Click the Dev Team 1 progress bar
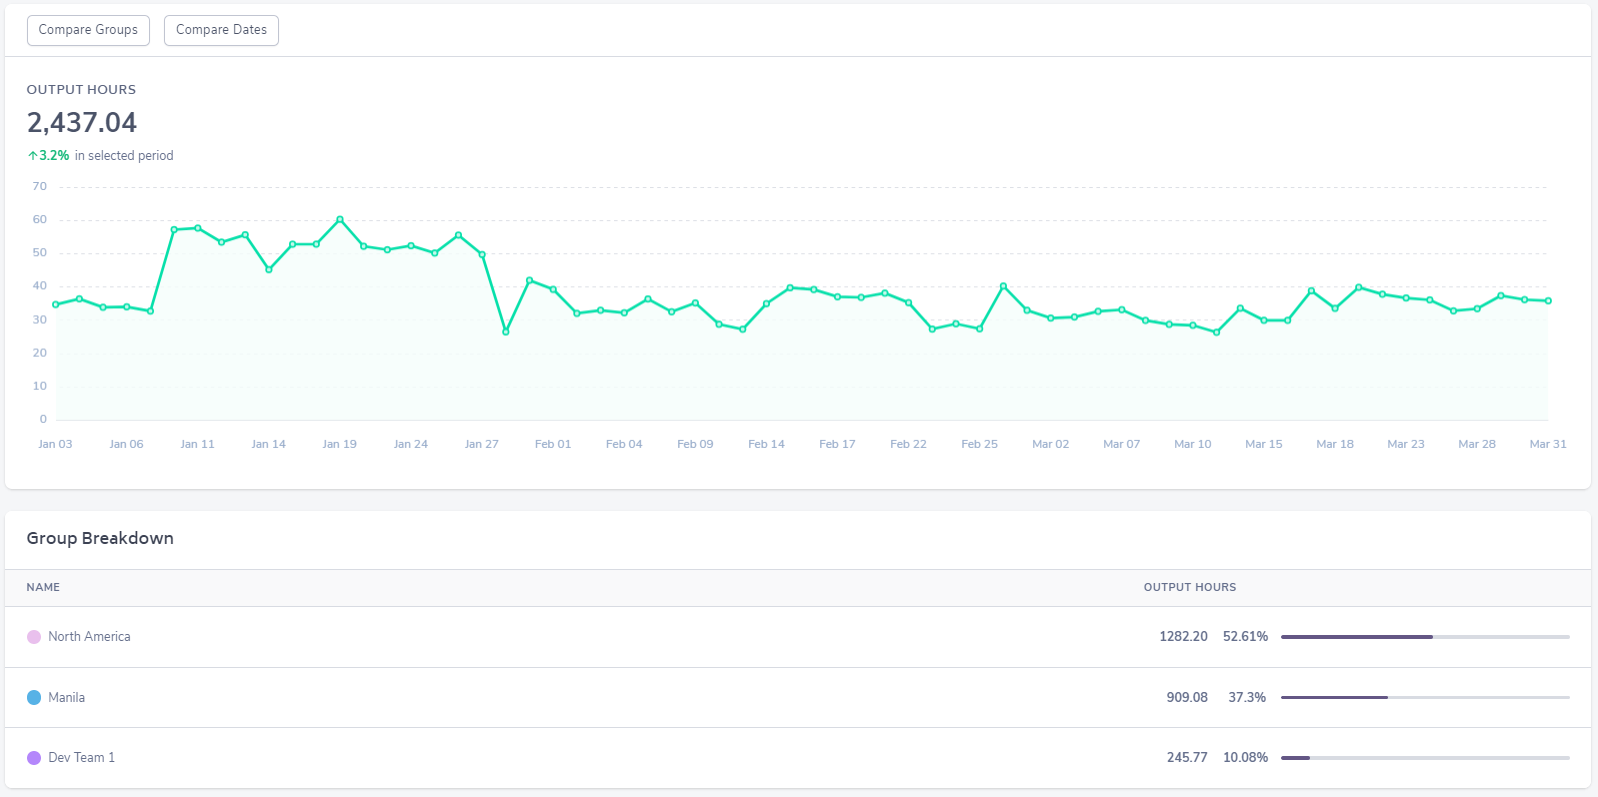The image size is (1598, 797). 1424,758
